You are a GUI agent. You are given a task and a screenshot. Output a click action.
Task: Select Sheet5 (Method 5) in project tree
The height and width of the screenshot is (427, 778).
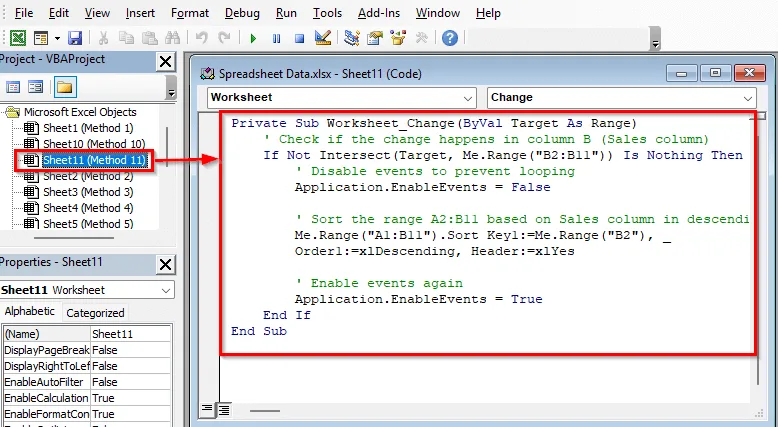88,224
